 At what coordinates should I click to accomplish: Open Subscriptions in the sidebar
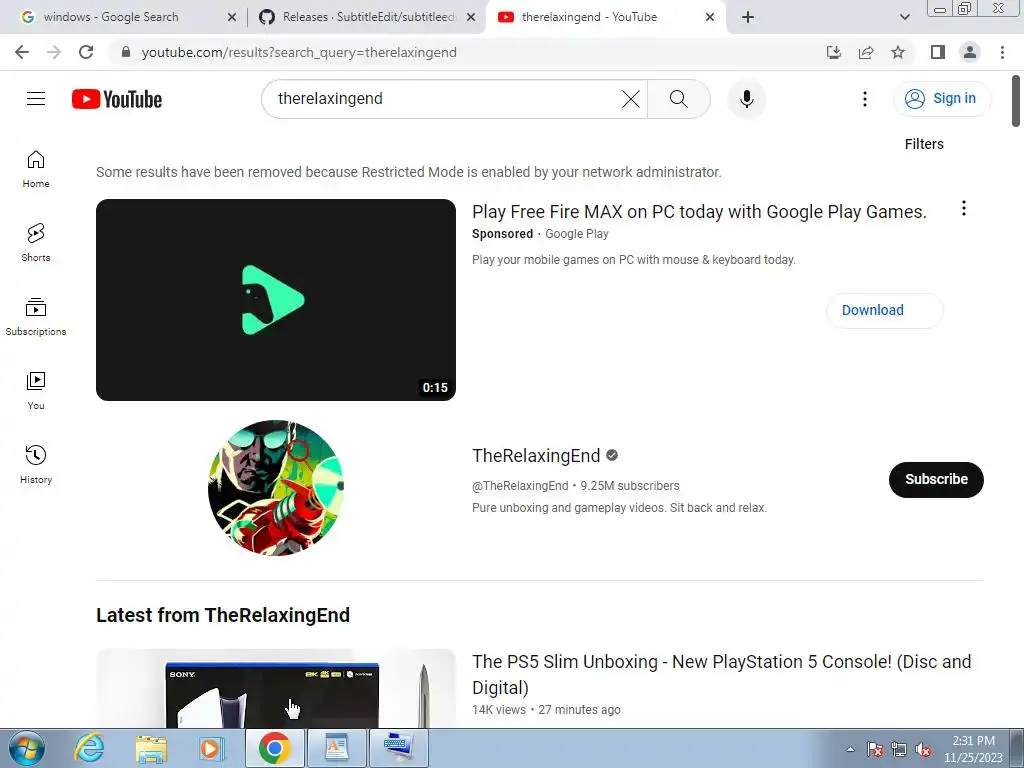(36, 317)
